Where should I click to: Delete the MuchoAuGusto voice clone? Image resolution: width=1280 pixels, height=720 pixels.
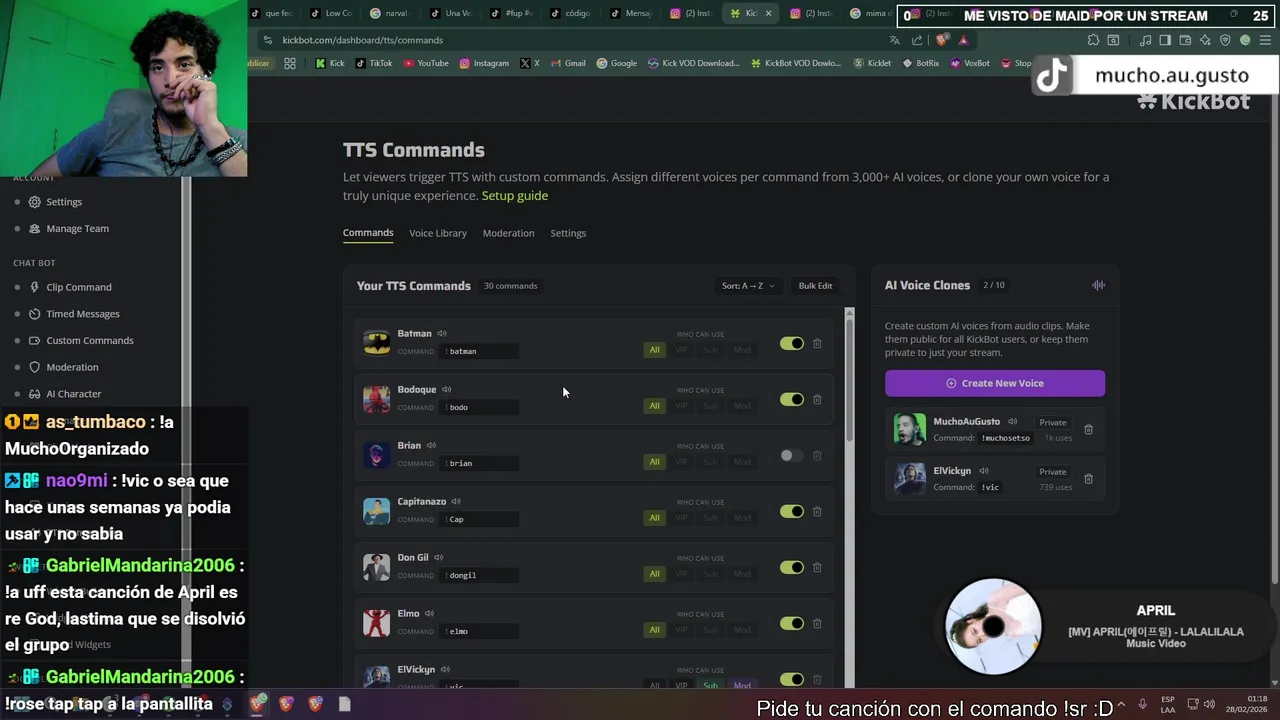click(x=1089, y=430)
